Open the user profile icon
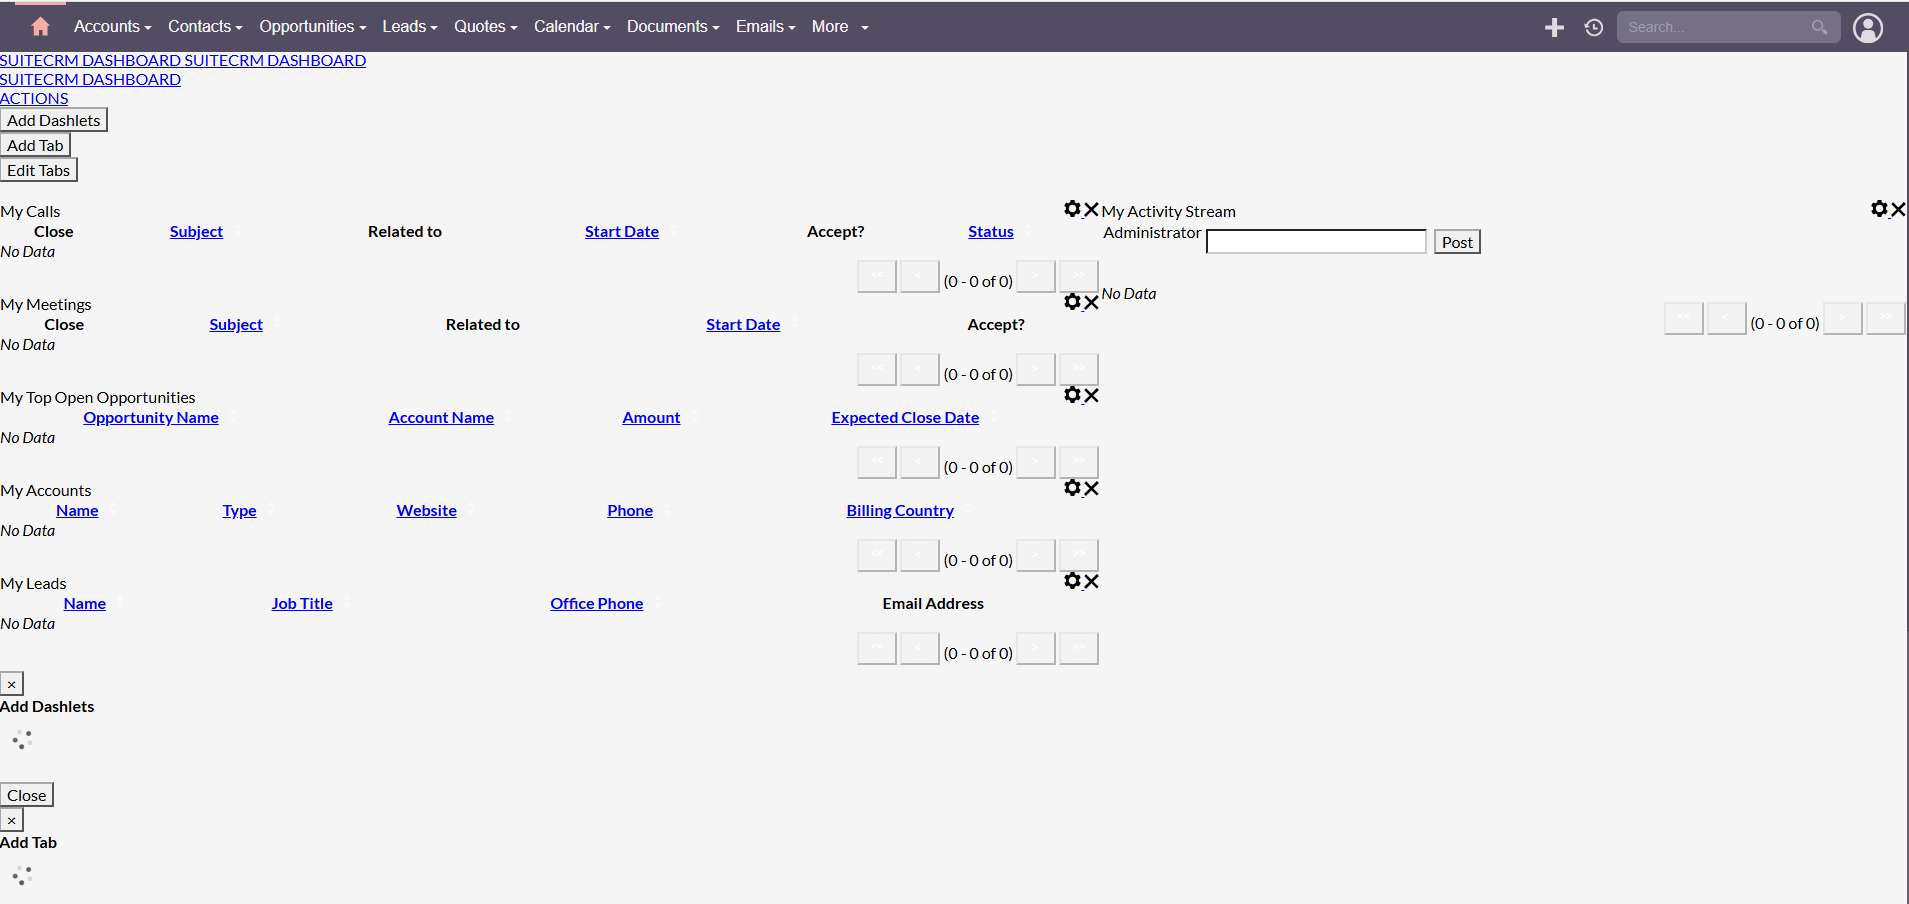 tap(1868, 27)
